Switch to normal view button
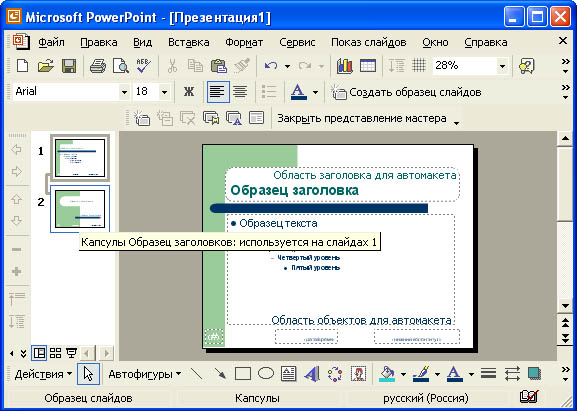577x411 pixels. point(39,353)
